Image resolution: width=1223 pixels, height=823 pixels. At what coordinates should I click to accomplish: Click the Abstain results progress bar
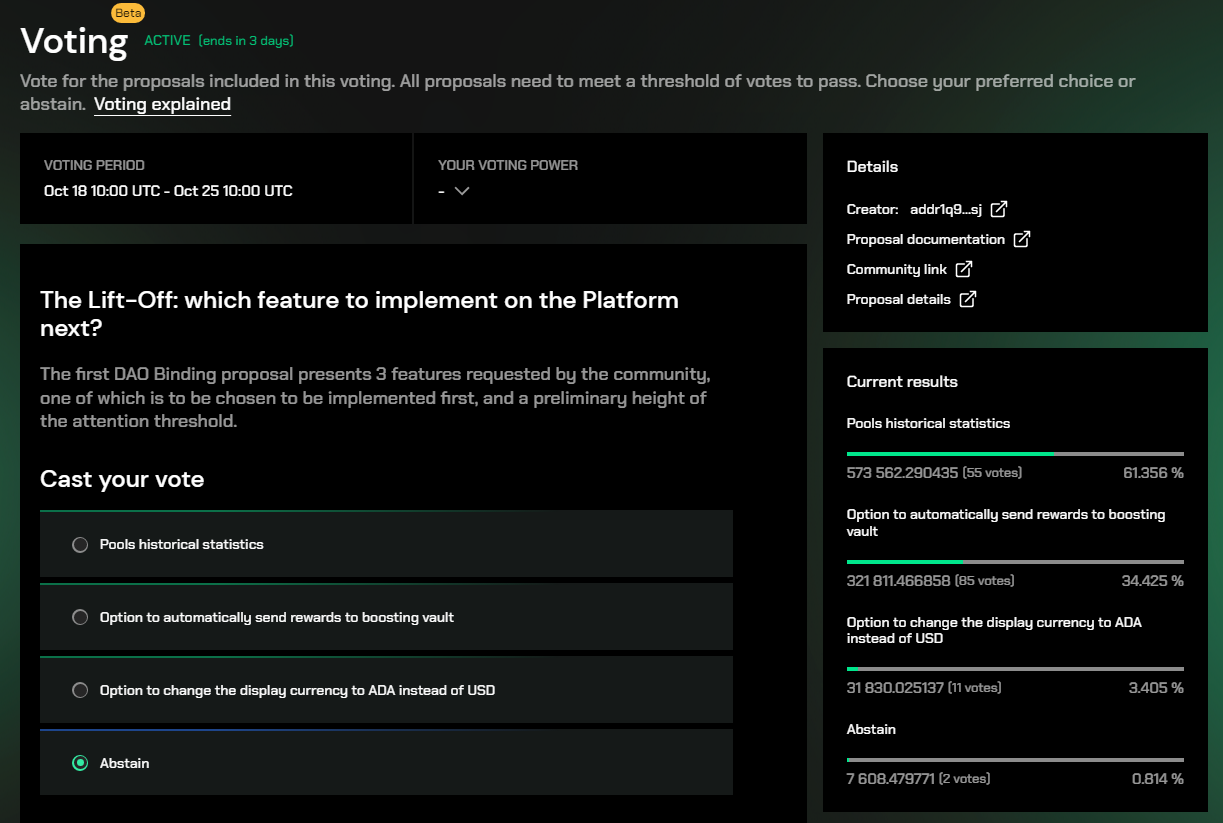1015,760
